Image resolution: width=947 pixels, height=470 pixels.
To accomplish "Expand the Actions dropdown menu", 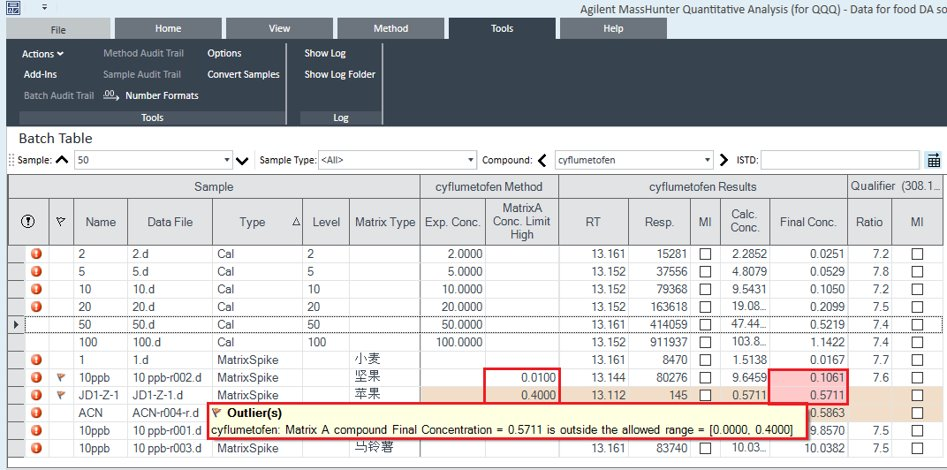I will click(x=43, y=54).
